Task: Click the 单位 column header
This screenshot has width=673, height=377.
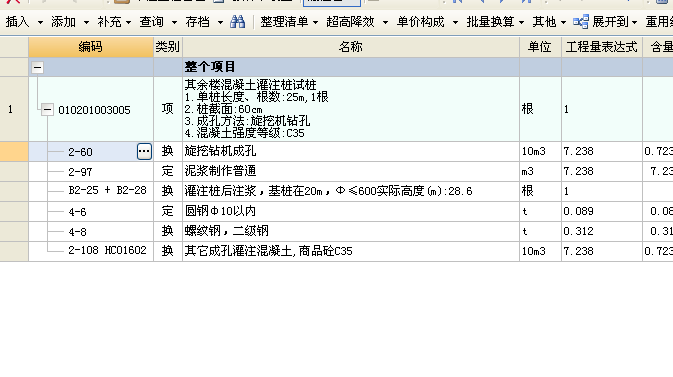Action: (x=540, y=47)
